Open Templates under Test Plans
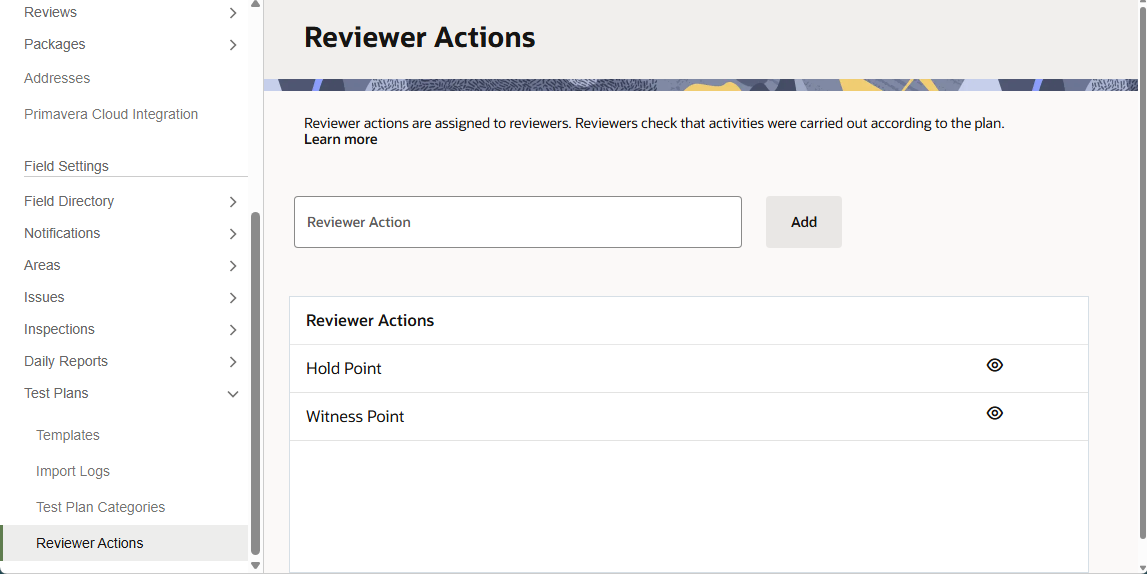This screenshot has width=1147, height=574. 68,435
